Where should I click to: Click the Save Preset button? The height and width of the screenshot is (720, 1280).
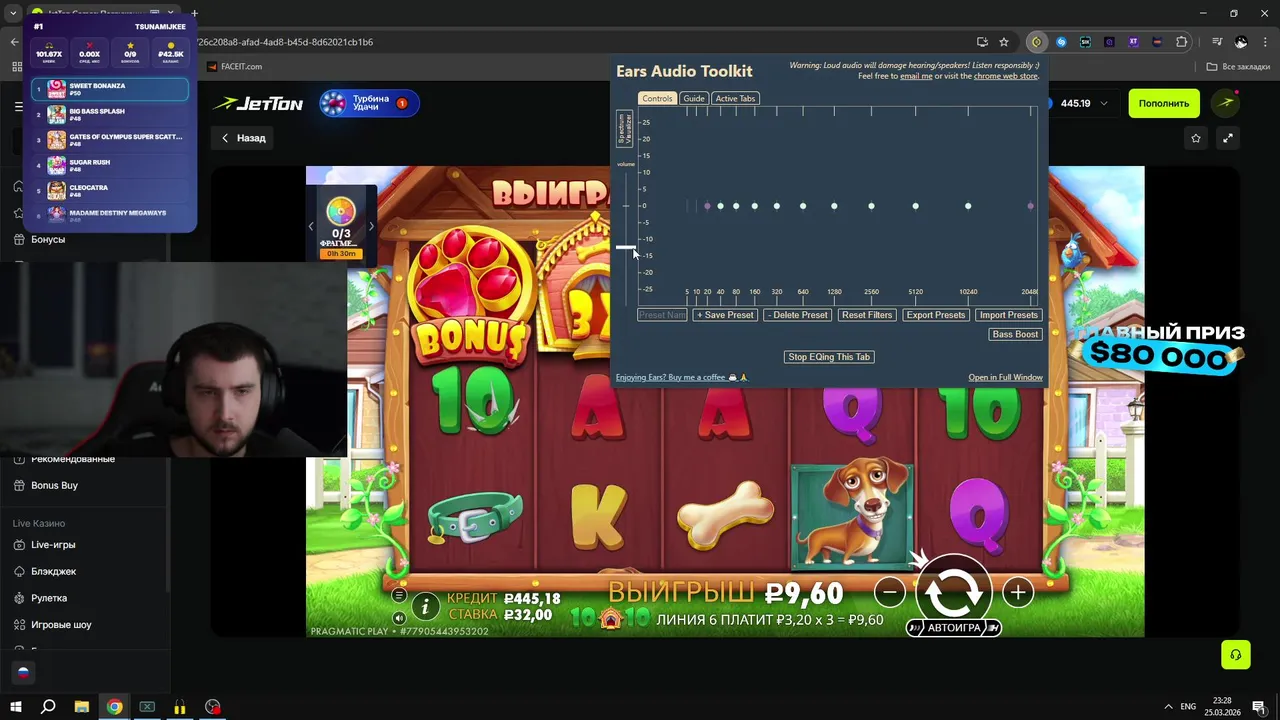[x=725, y=315]
